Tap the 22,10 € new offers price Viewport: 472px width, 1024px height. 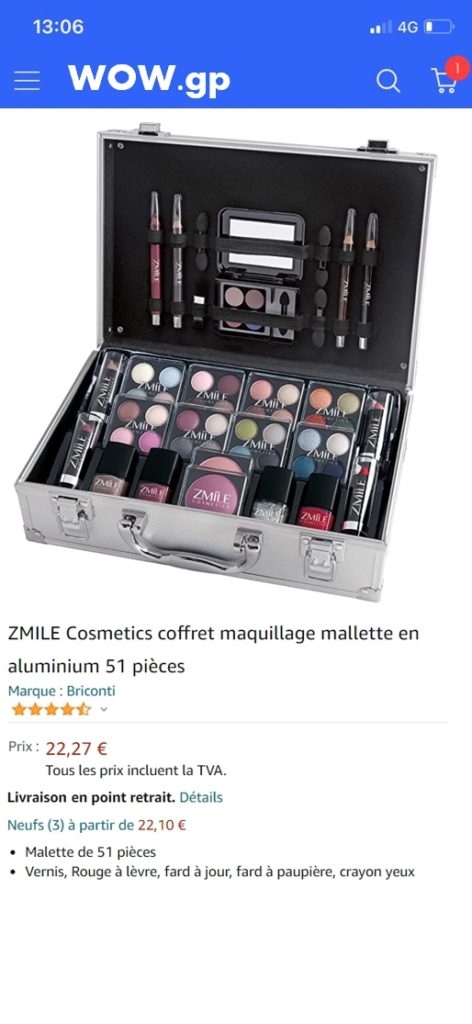point(162,825)
